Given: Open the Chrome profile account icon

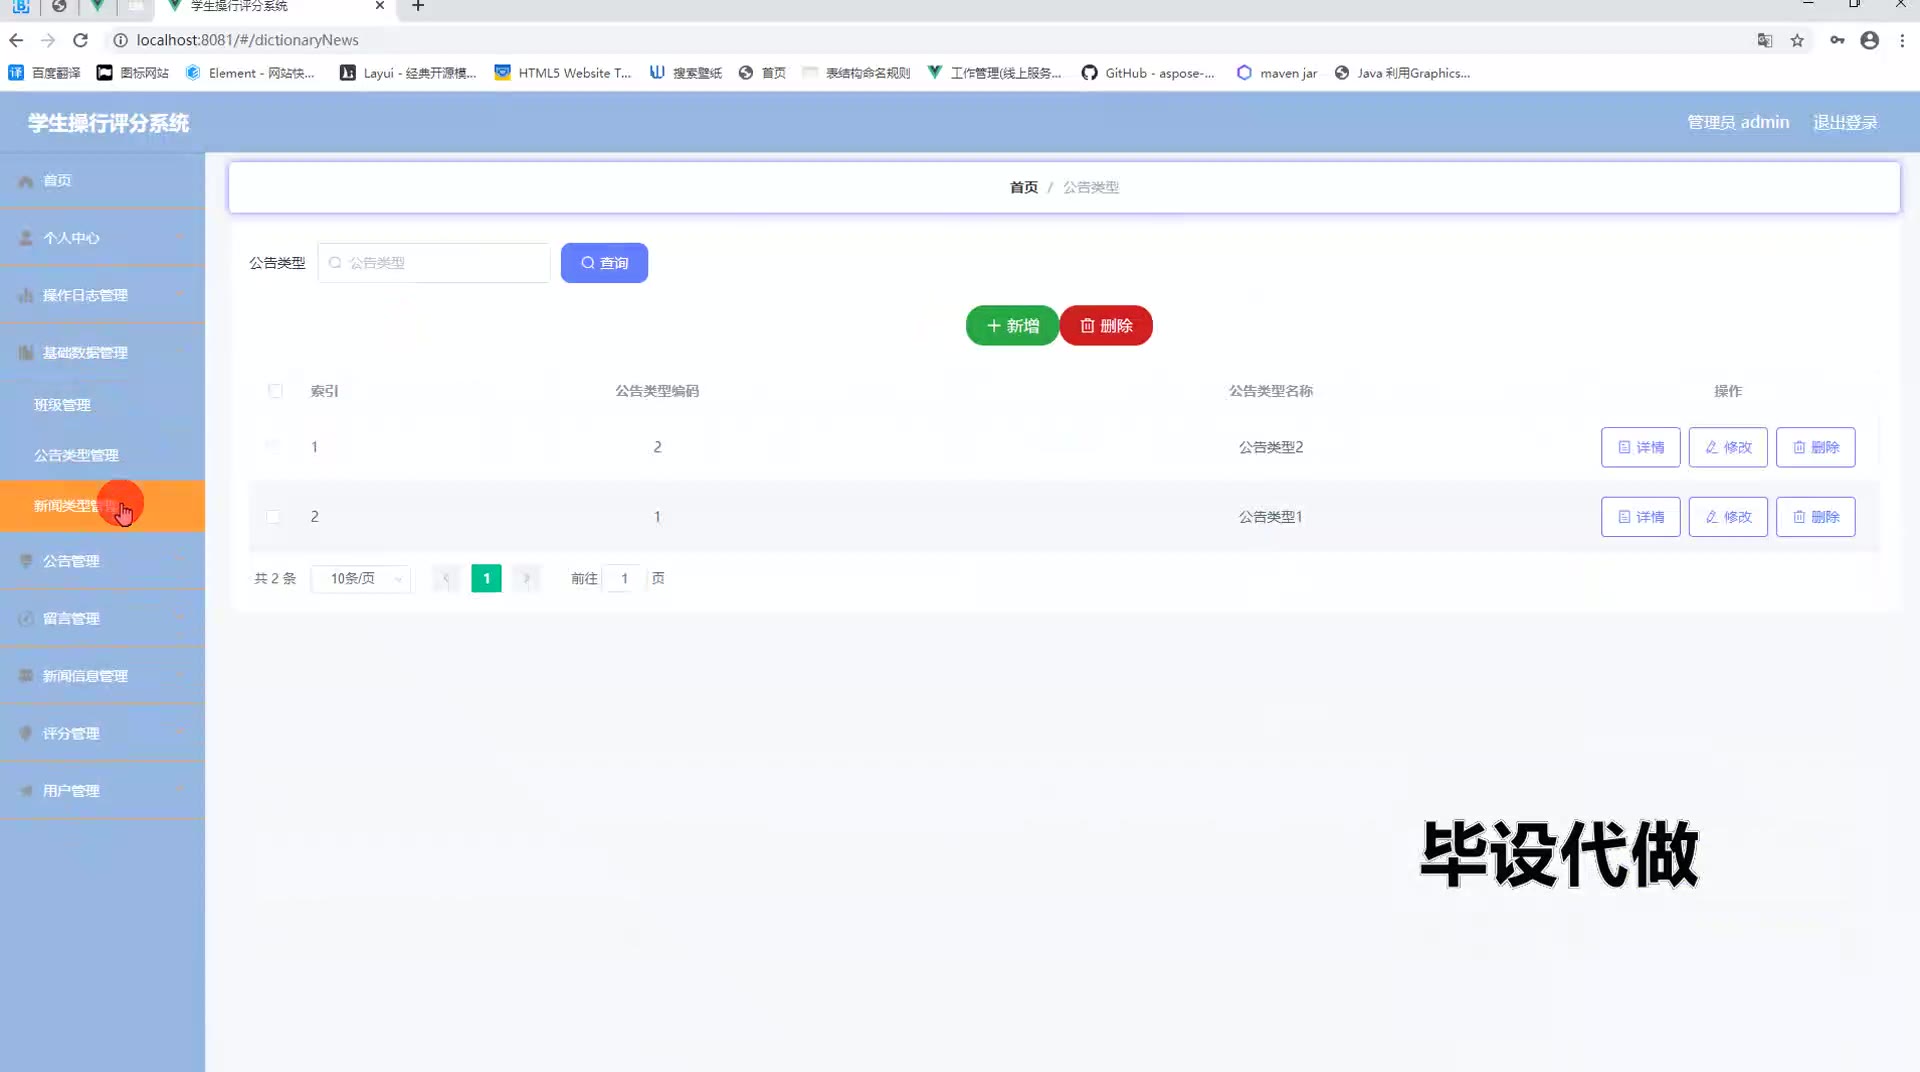Looking at the screenshot, I should point(1870,40).
